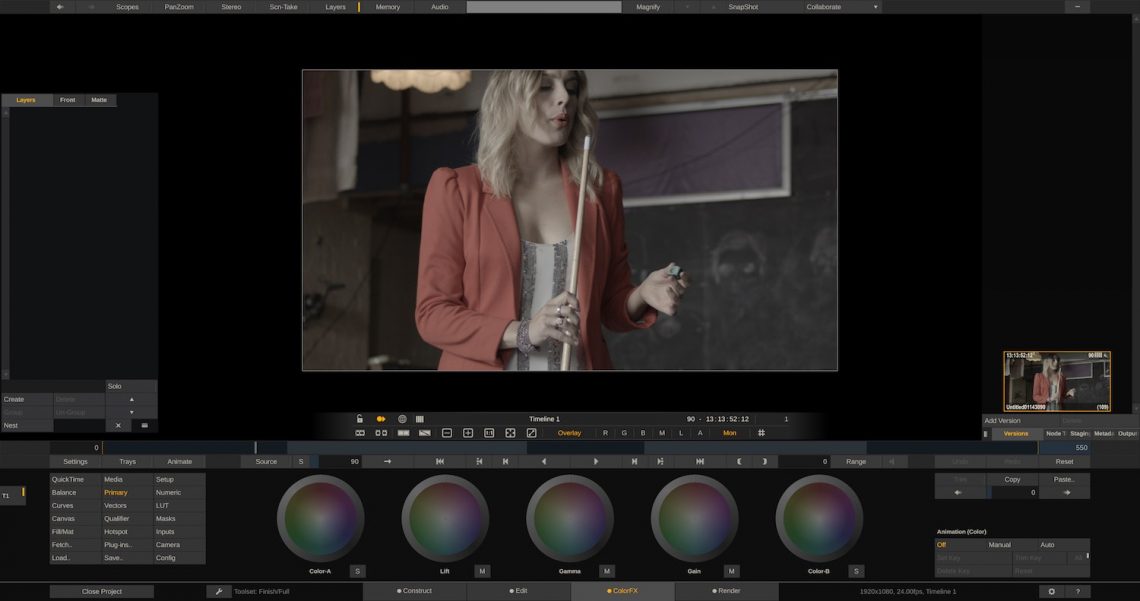Image resolution: width=1140 pixels, height=601 pixels.
Task: Click the wrench icon next to Close Project
Action: 219,591
